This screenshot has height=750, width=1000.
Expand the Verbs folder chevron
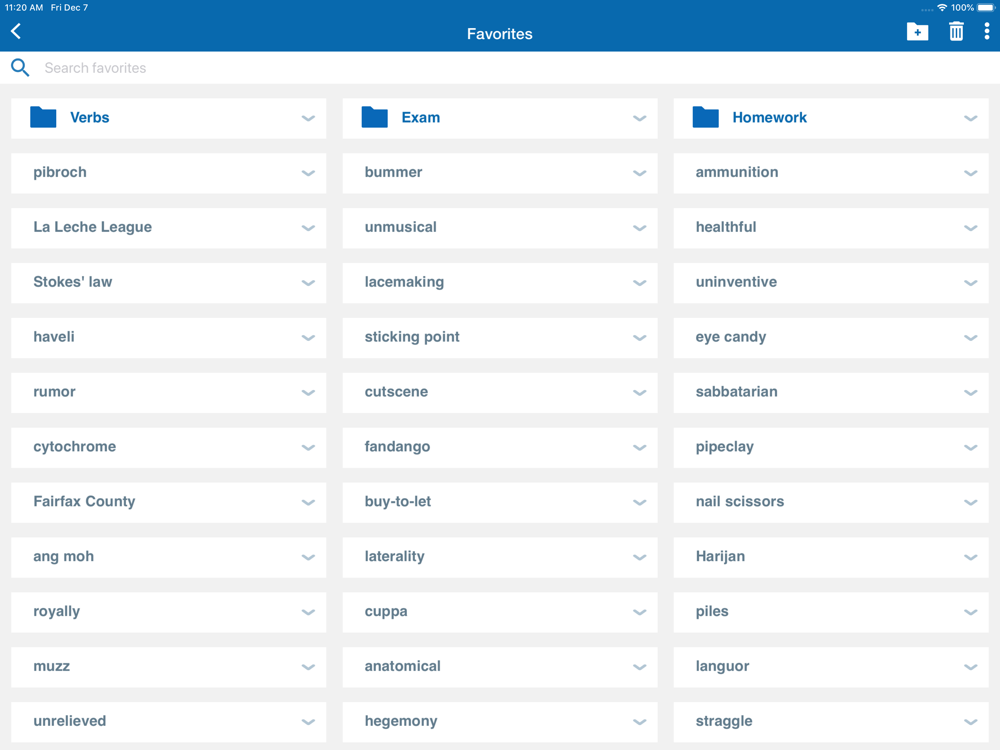coord(308,118)
